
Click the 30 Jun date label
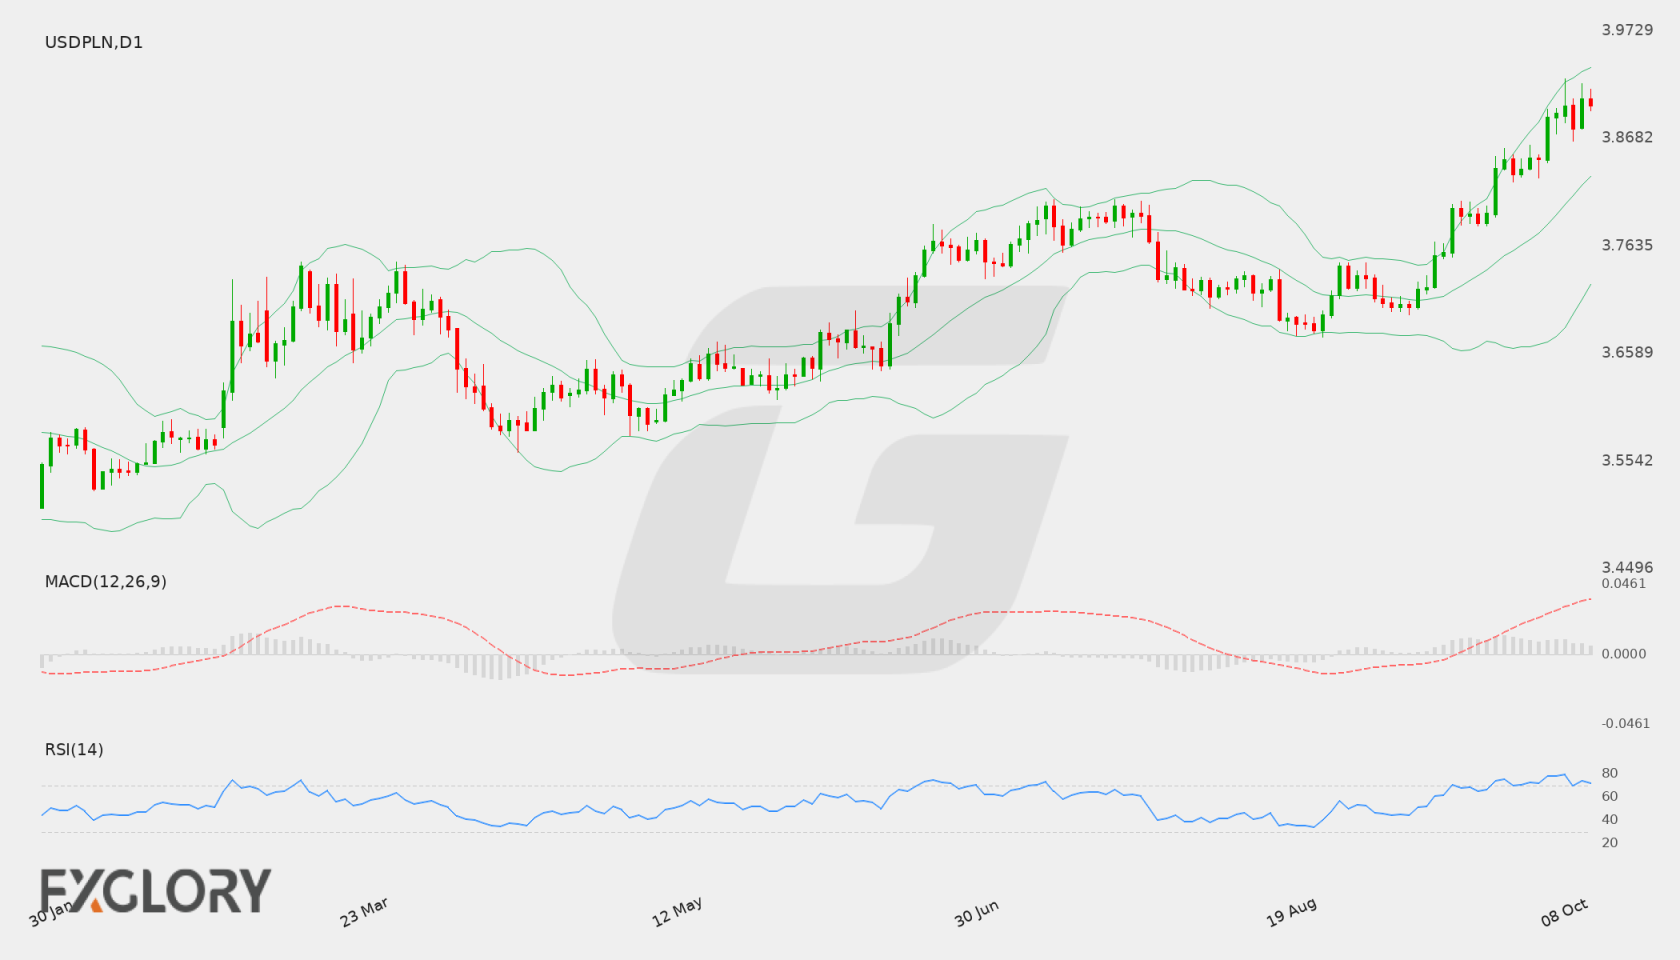977,913
